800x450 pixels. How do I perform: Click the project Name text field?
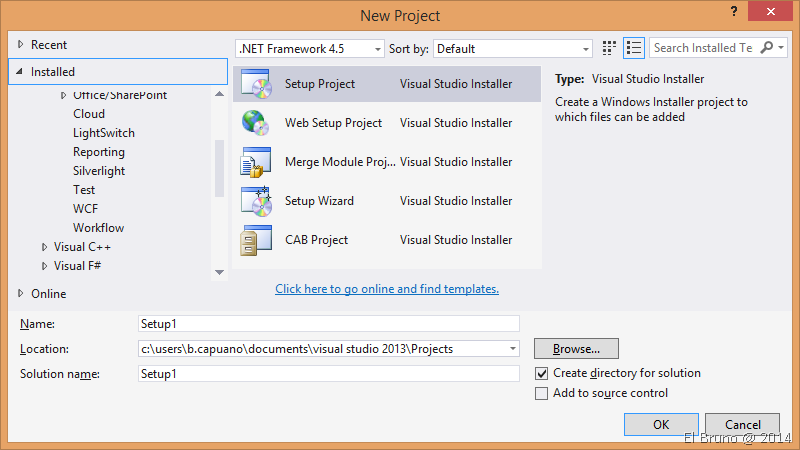coord(329,323)
